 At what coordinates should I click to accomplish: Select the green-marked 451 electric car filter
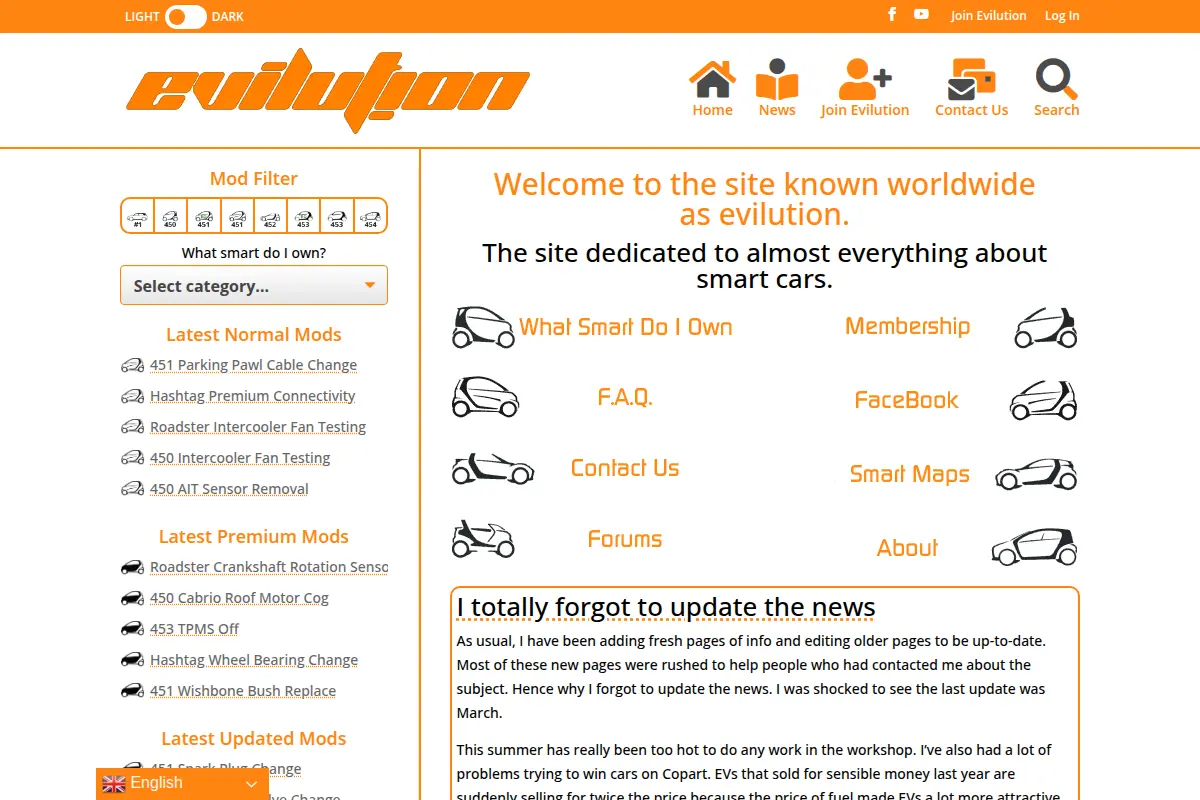204,216
